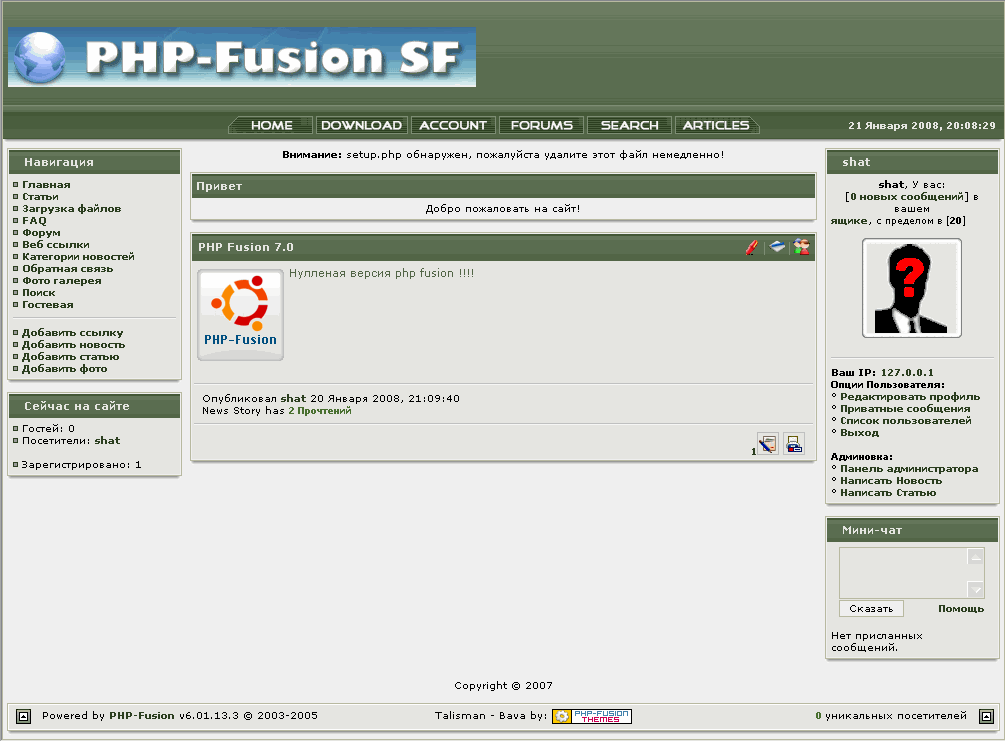Click author shat in the Опубликовал line
Viewport: 1005px width, 741px height.
coord(293,399)
